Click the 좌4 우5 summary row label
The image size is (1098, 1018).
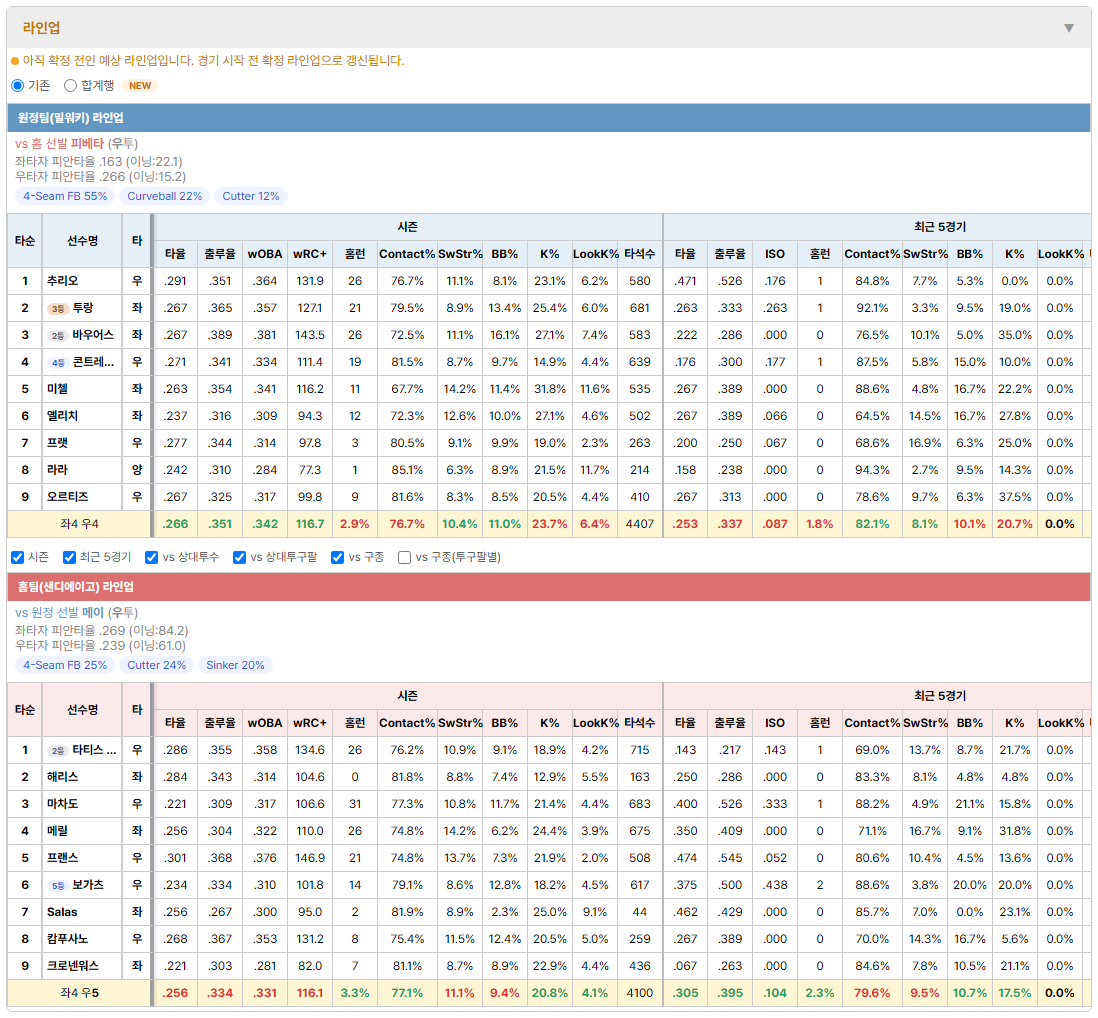79,993
